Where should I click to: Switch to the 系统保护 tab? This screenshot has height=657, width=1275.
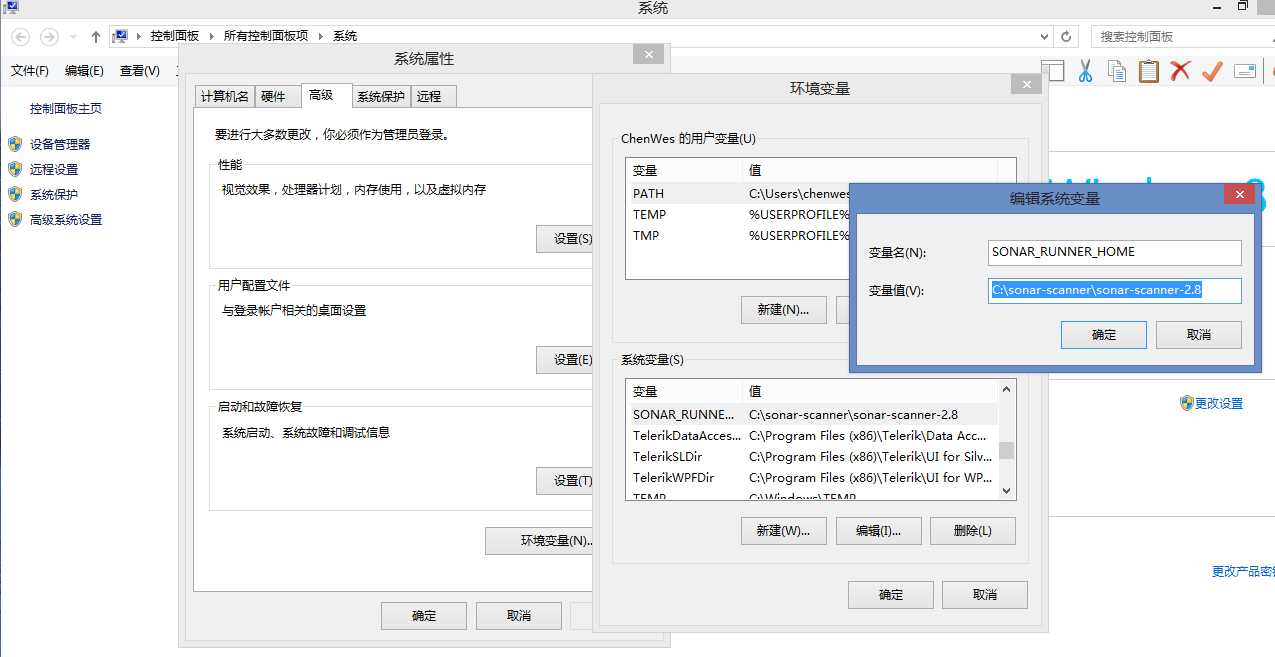pos(381,96)
